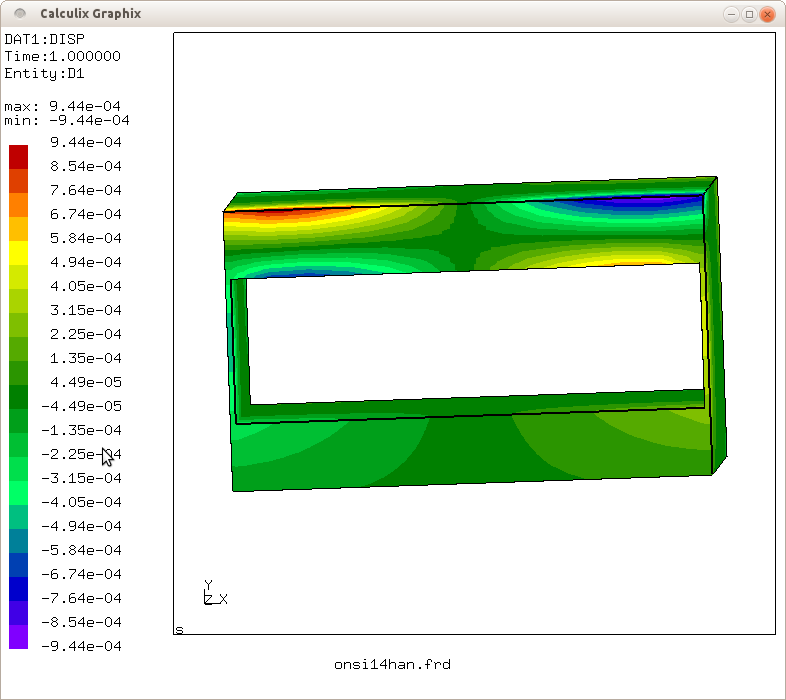786x700 pixels.
Task: Click the window menu icon left of title
Action: 20,14
